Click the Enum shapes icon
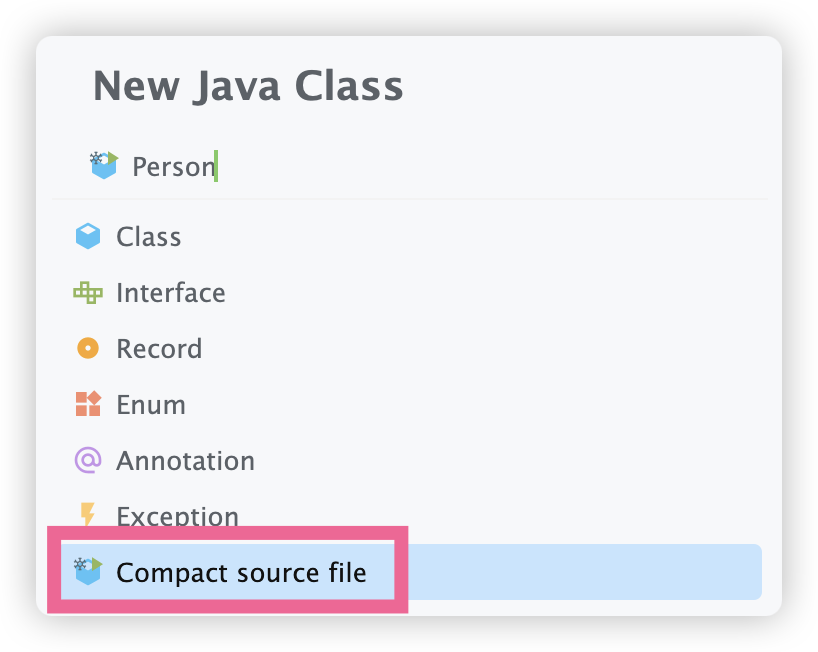The image size is (818, 652). [88, 405]
